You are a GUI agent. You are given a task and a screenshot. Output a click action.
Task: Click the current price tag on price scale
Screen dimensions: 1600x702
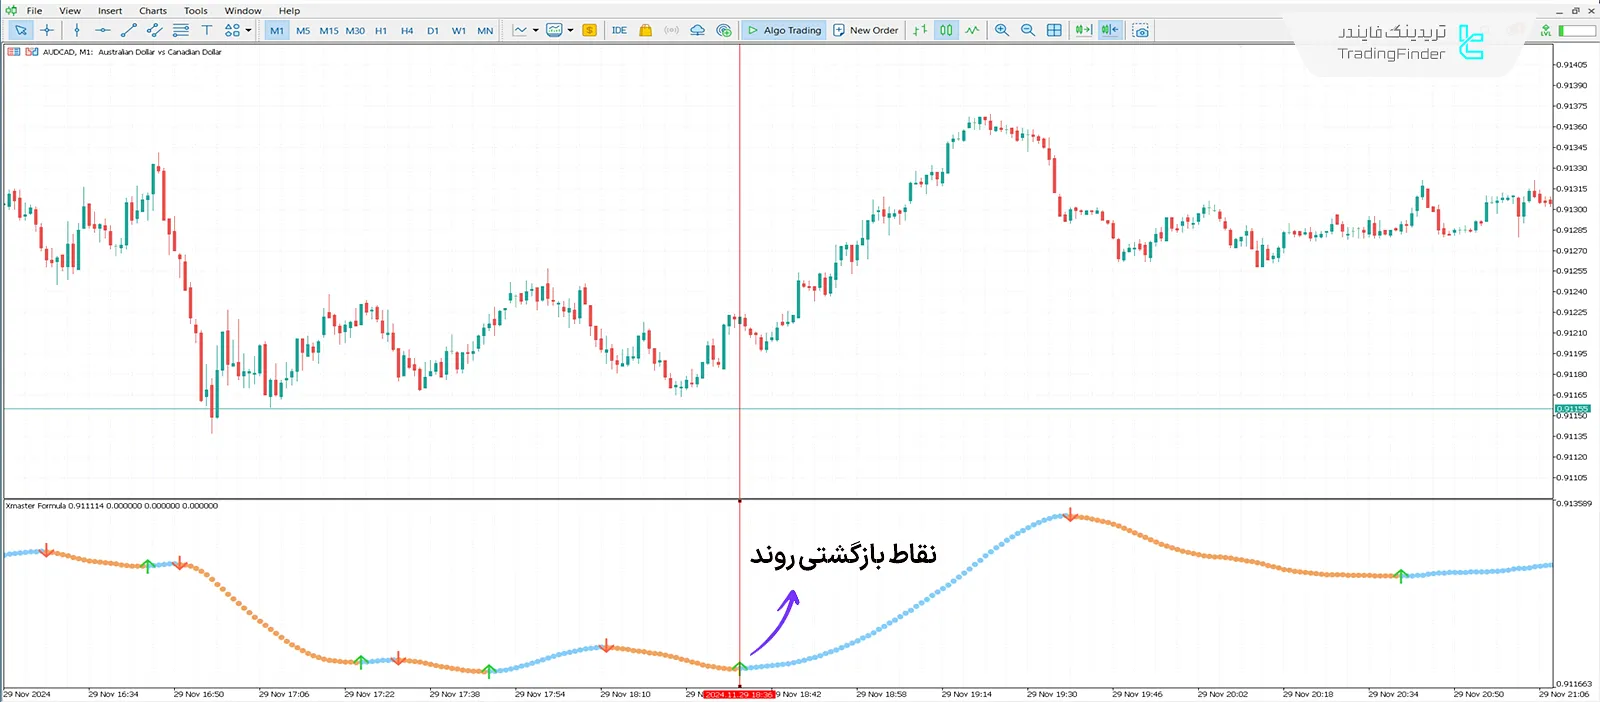[1573, 409]
